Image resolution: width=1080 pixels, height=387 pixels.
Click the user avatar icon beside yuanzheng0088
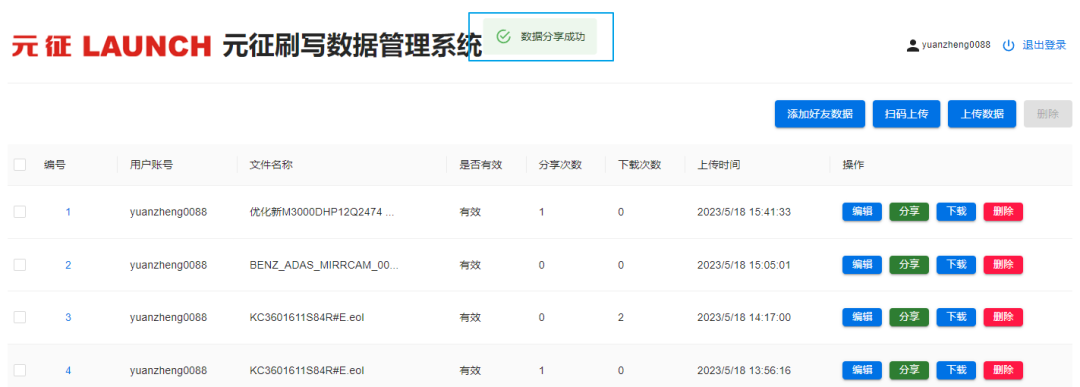[913, 45]
